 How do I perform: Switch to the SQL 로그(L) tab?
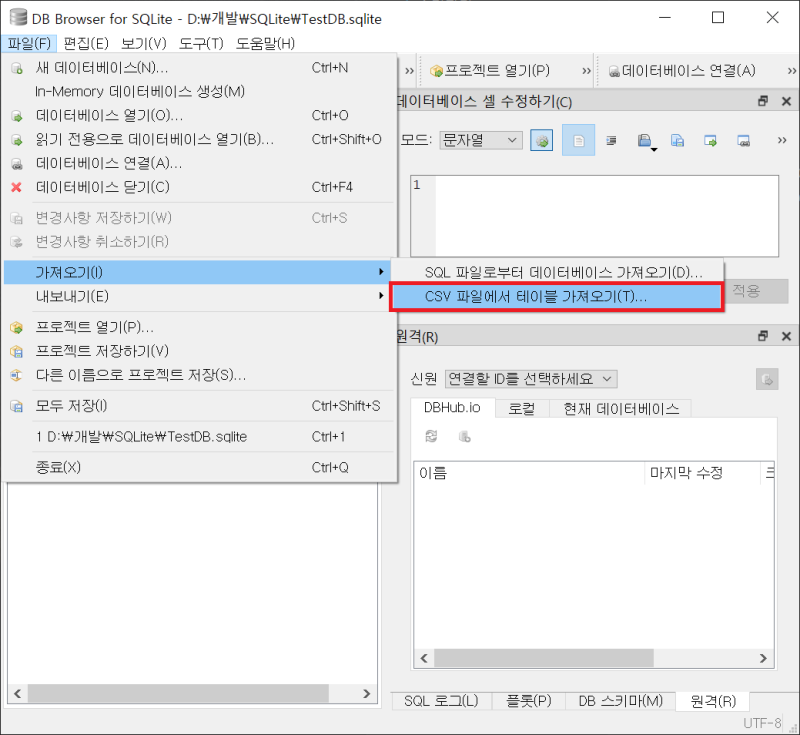(441, 701)
